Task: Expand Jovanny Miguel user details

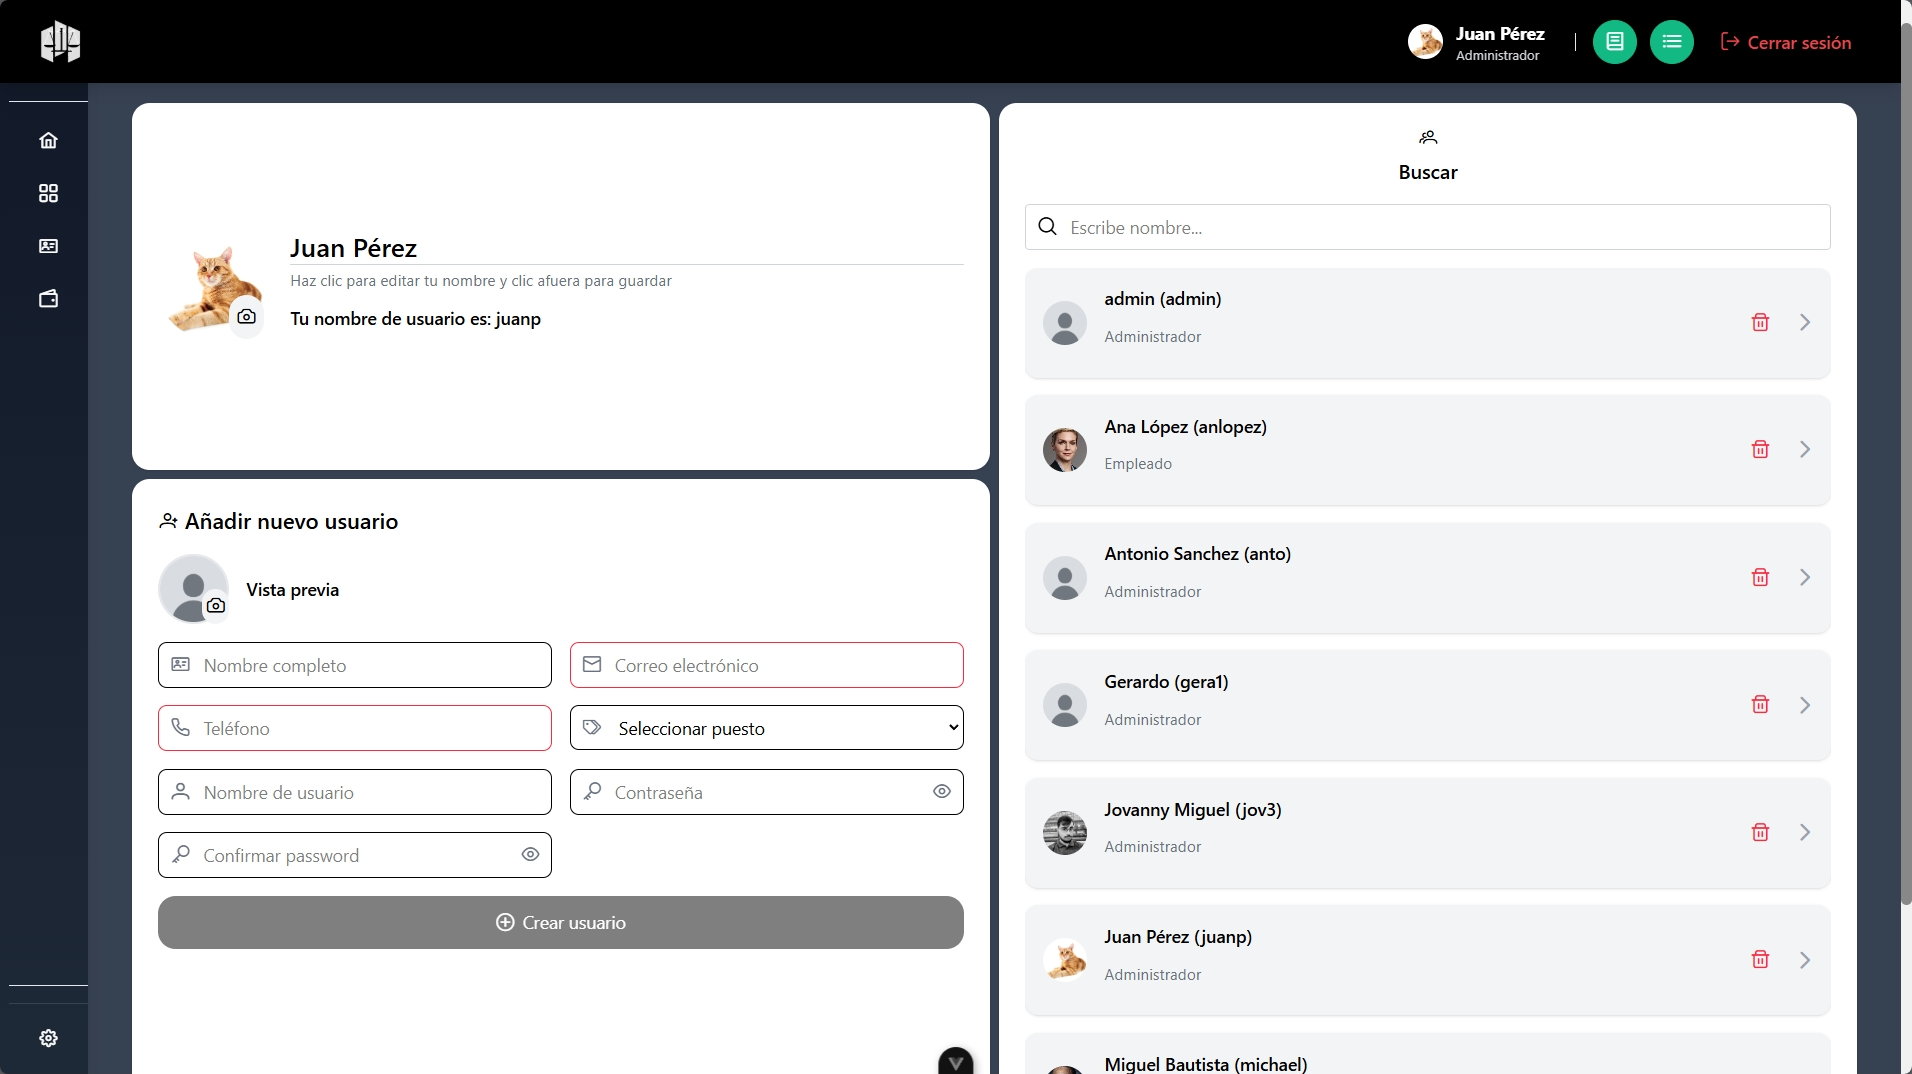Action: pyautogui.click(x=1805, y=832)
